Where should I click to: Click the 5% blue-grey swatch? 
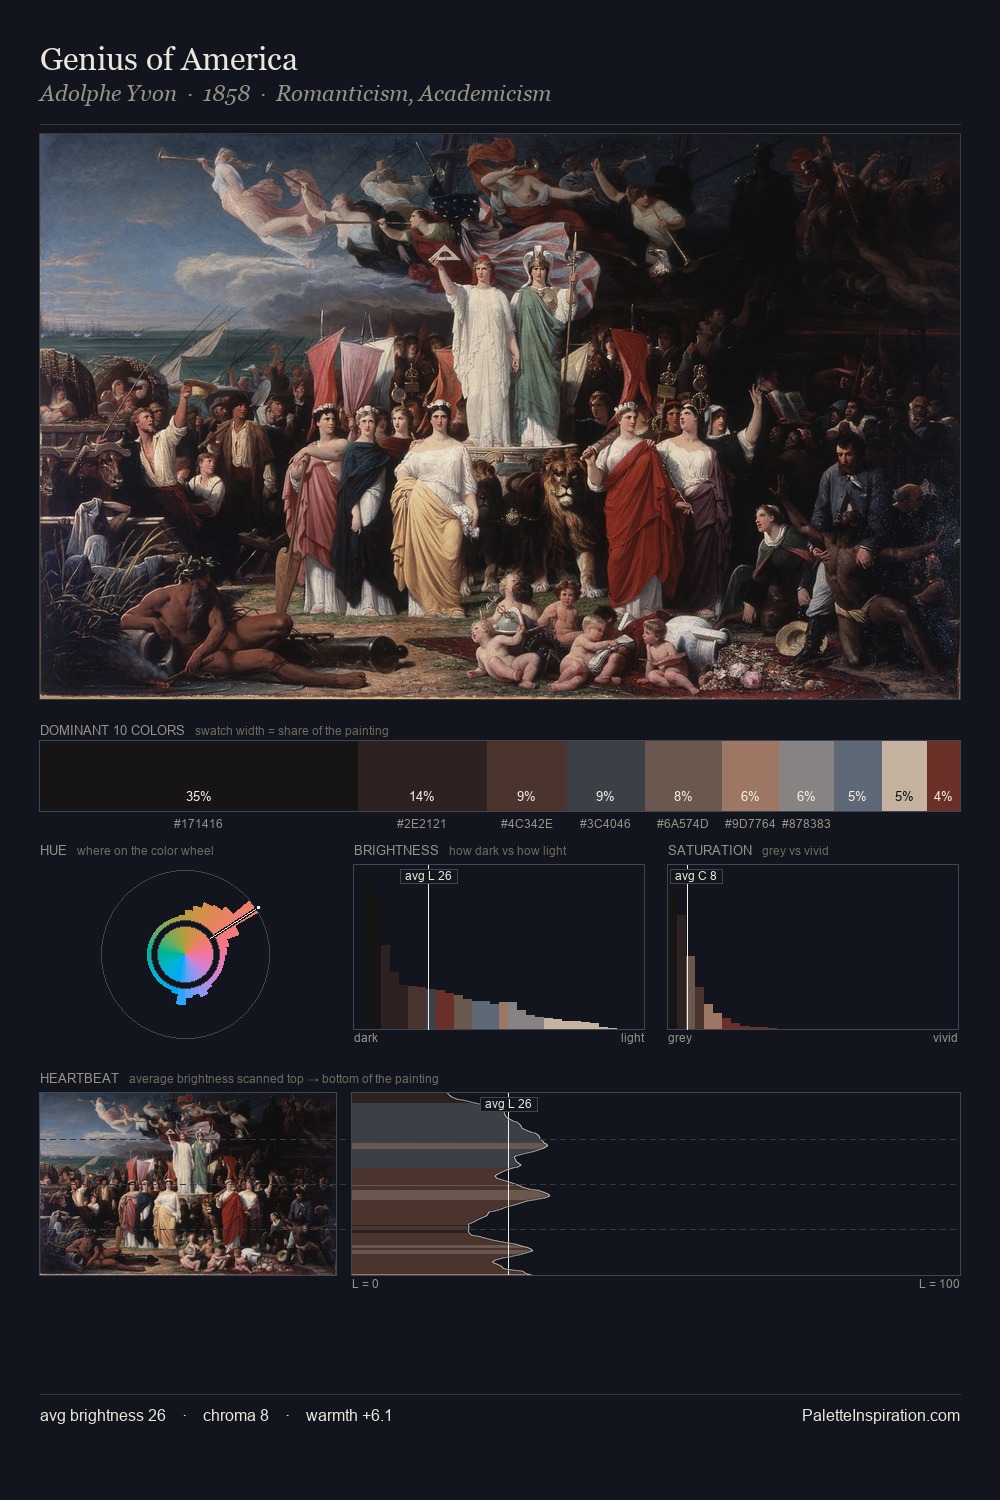click(x=857, y=775)
